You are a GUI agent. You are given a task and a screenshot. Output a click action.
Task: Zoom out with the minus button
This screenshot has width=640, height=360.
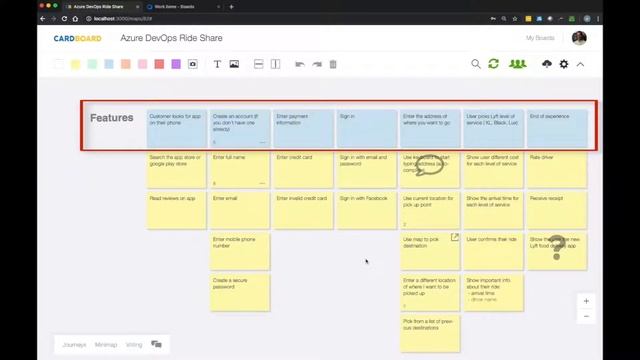[586, 316]
